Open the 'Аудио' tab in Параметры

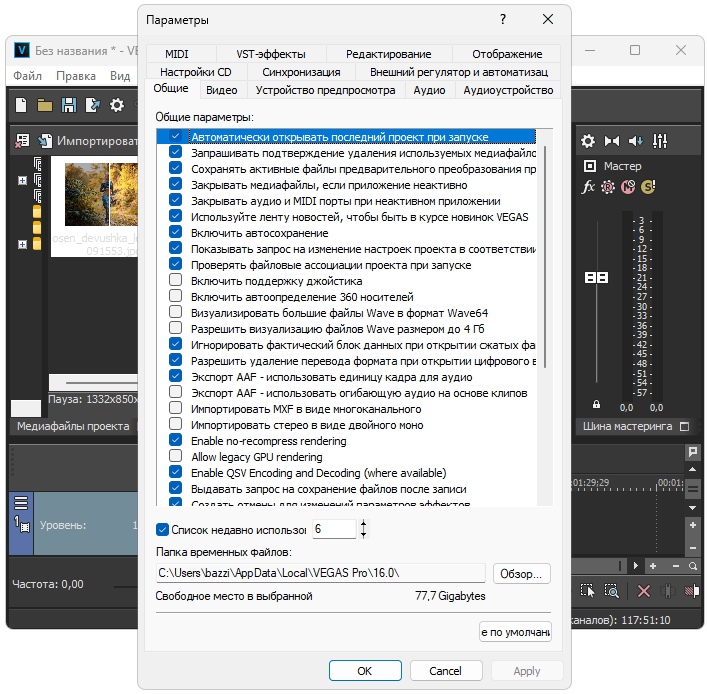pyautogui.click(x=429, y=90)
